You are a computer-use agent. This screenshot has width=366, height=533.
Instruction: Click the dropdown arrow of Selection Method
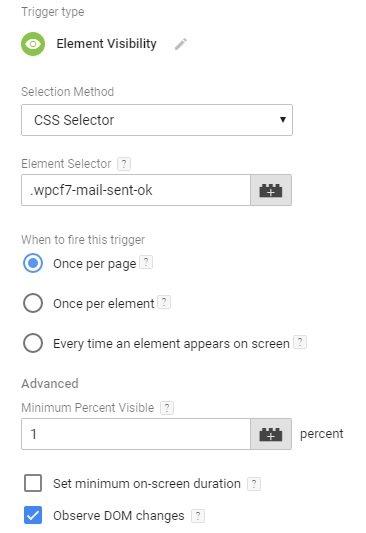282,119
